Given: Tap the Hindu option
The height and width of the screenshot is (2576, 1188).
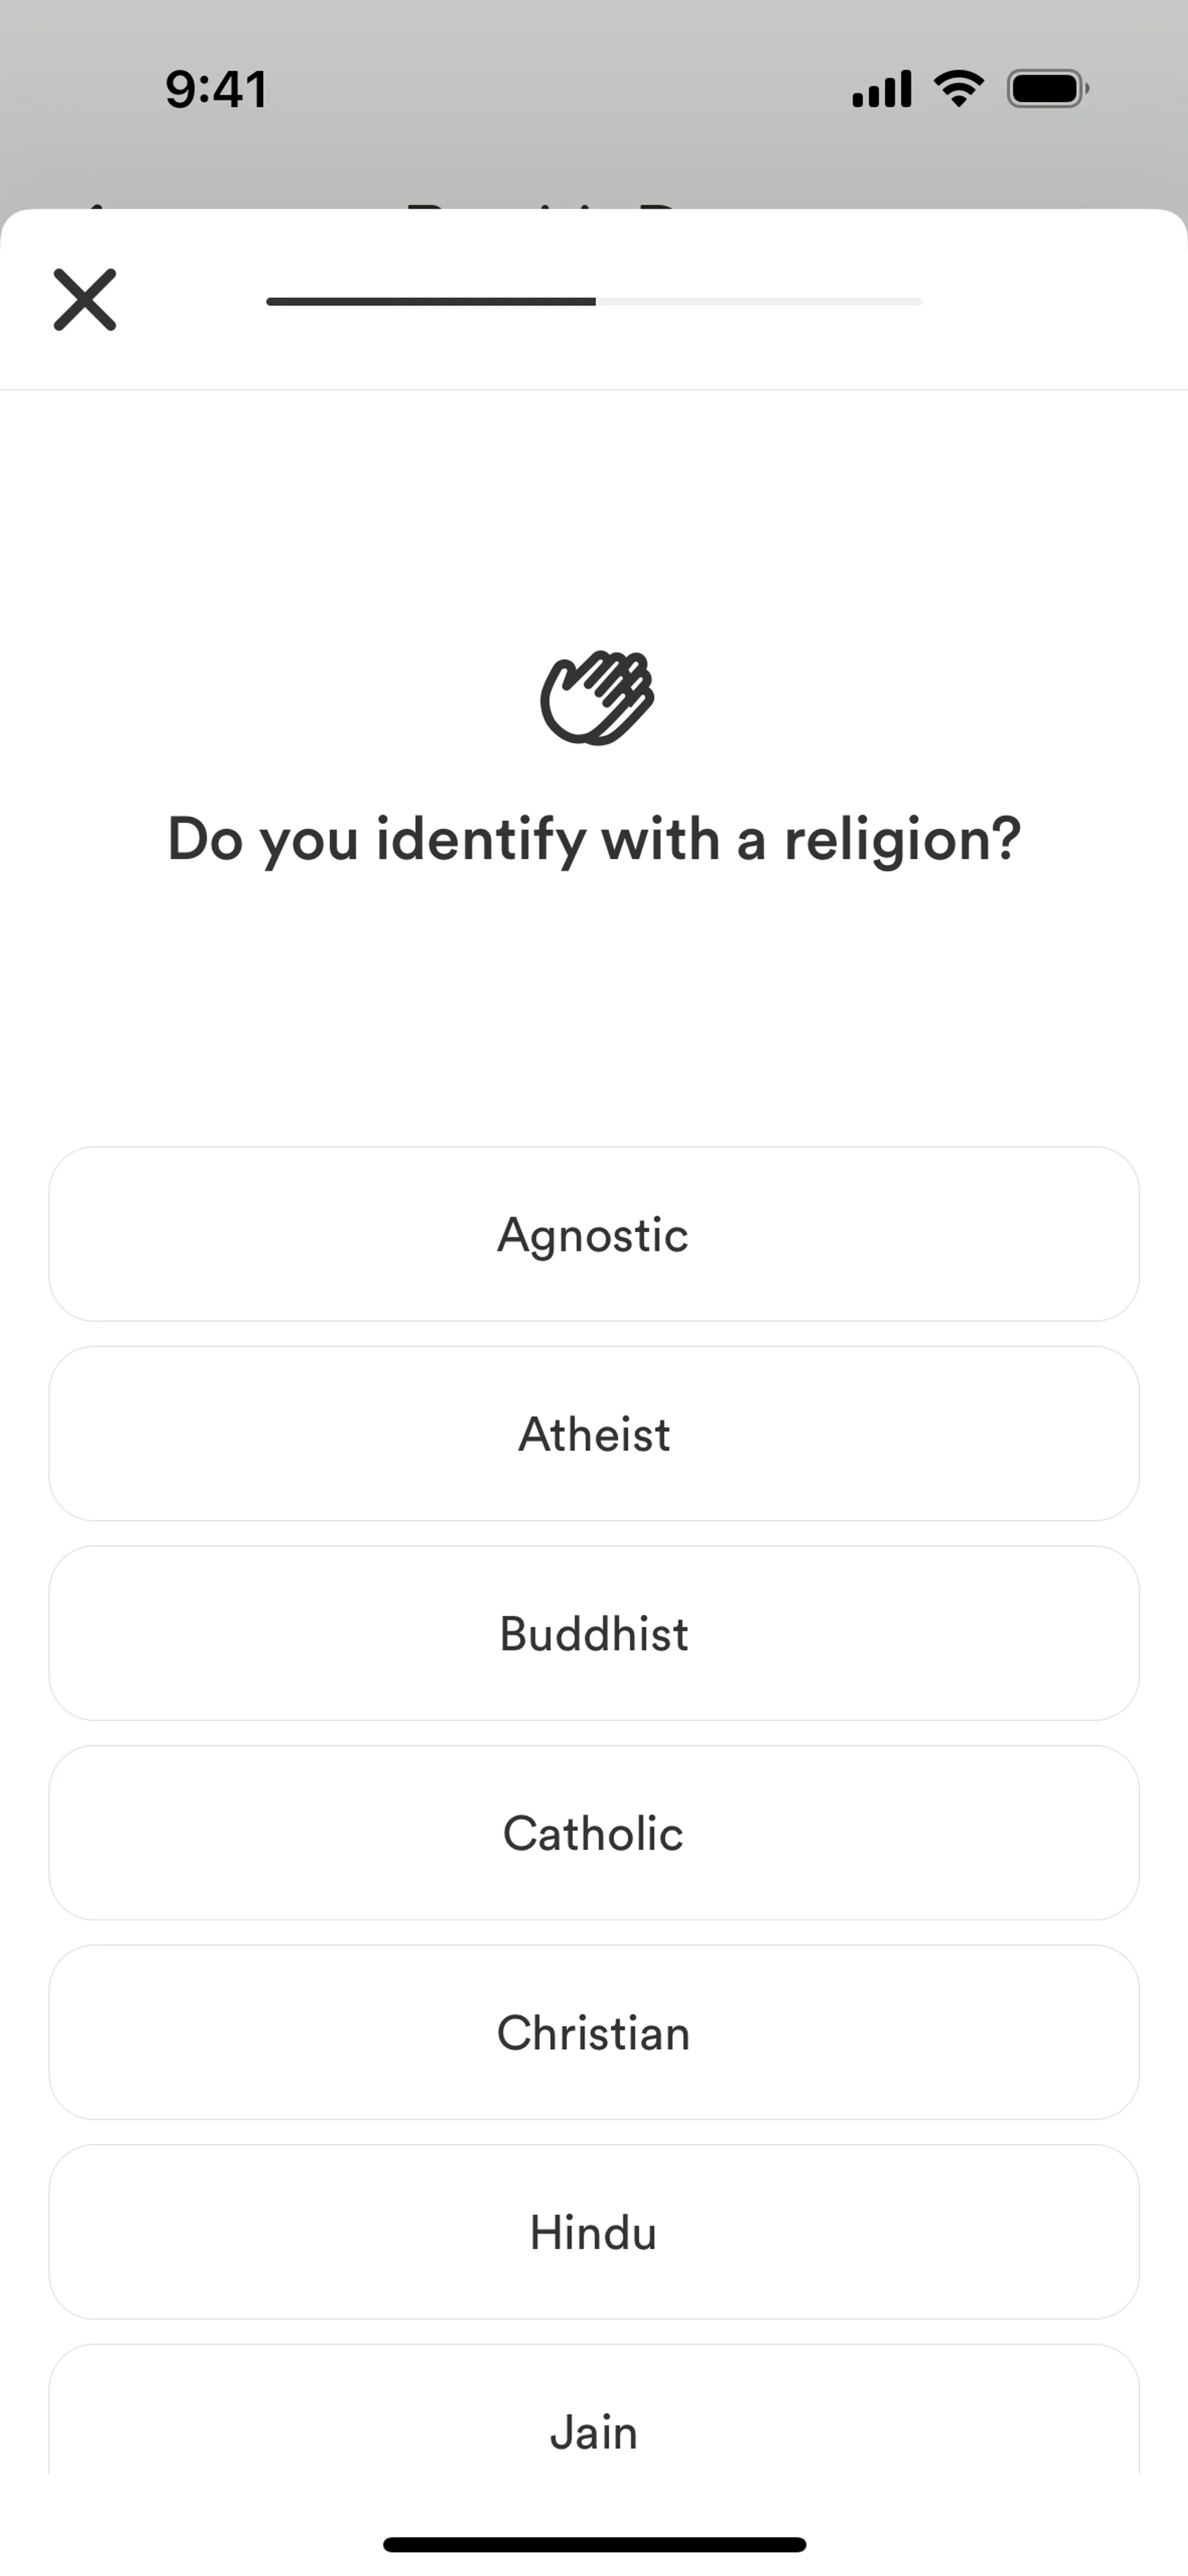Looking at the screenshot, I should (594, 2232).
